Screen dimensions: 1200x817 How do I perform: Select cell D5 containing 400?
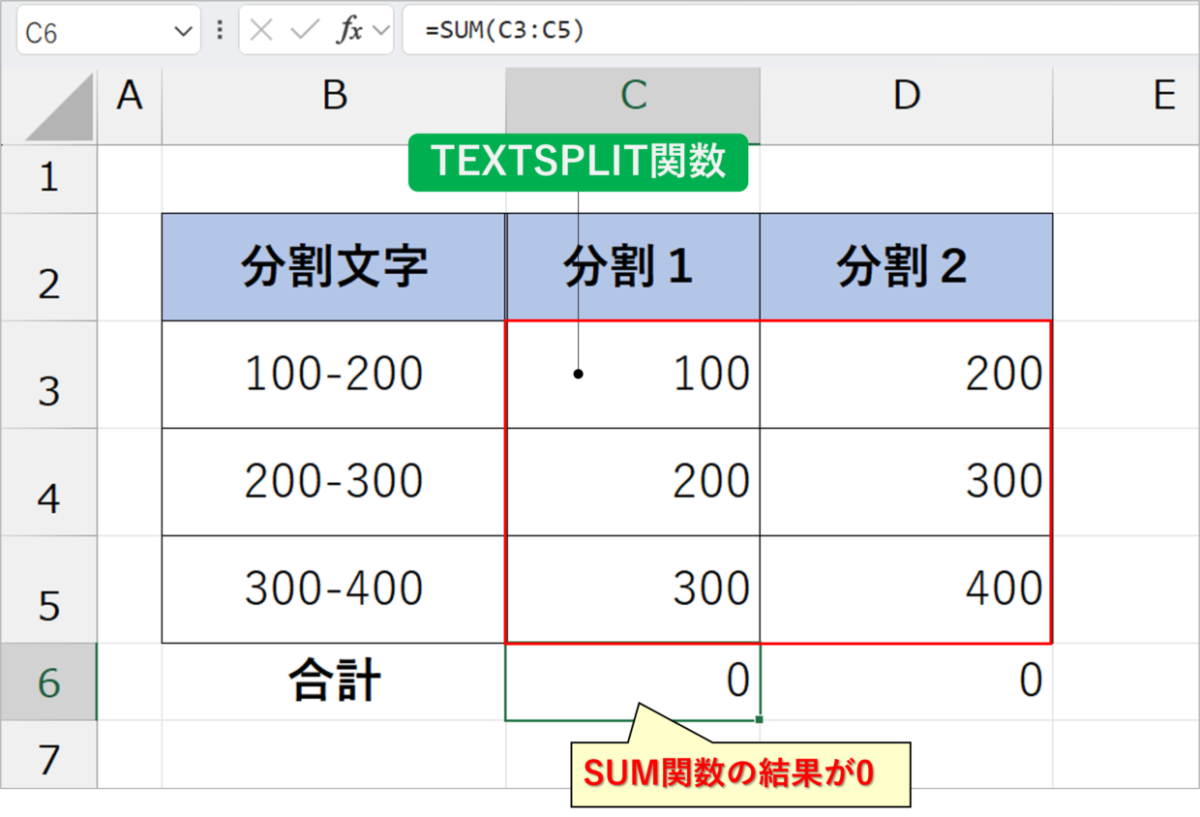906,588
